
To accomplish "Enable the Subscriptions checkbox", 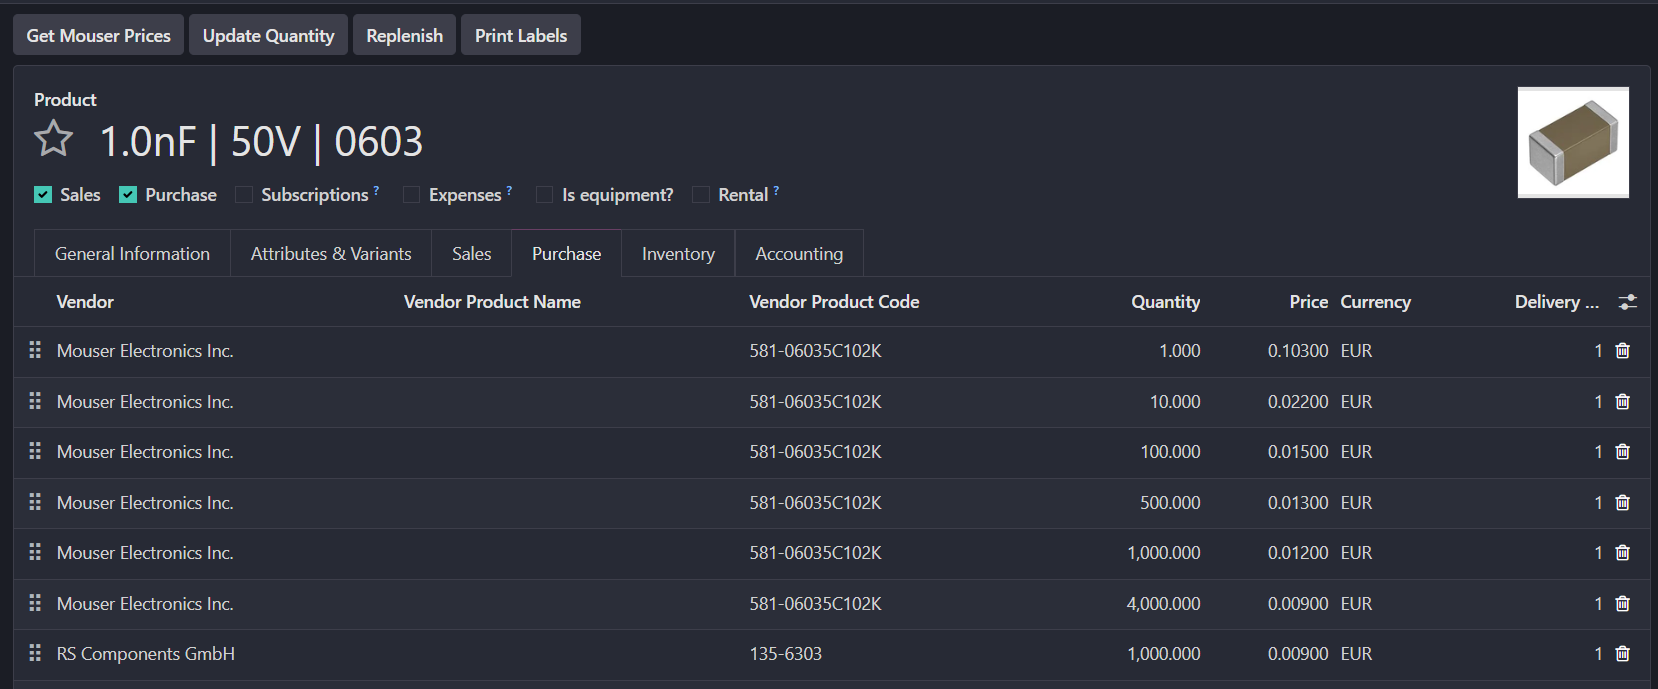I will click(244, 195).
